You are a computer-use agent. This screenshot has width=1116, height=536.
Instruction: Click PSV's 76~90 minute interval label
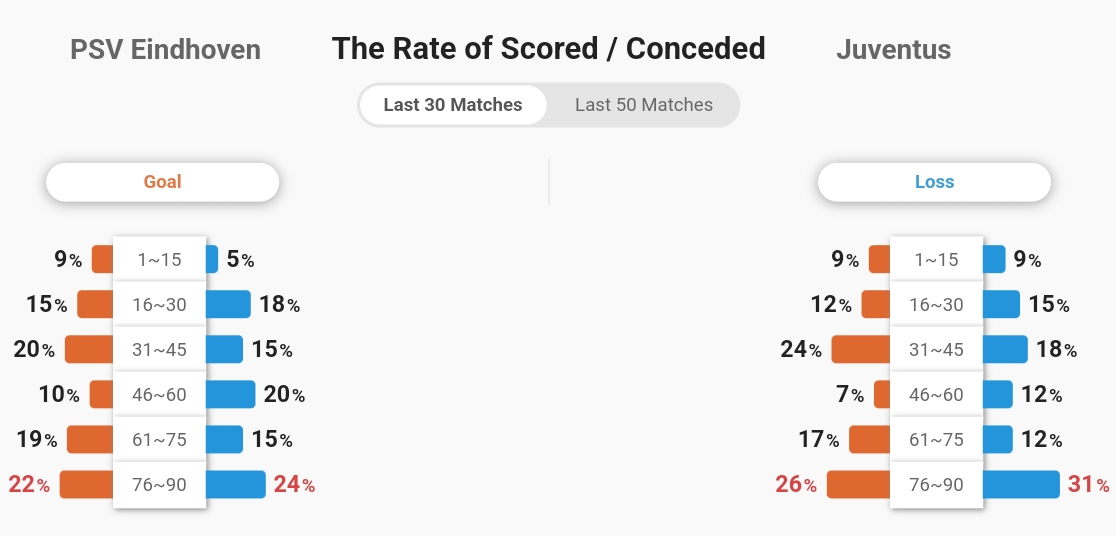click(159, 485)
